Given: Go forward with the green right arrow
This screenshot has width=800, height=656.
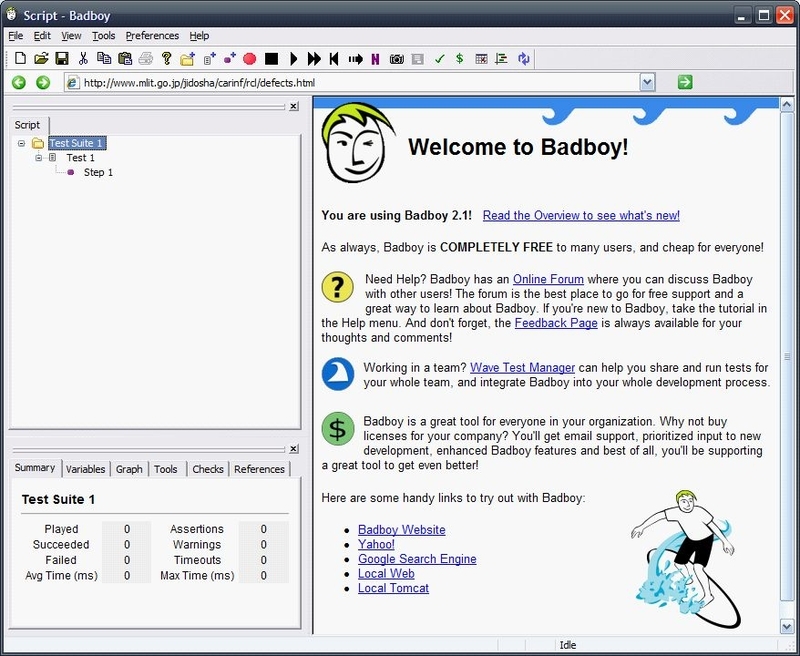Looking at the screenshot, I should point(43,82).
